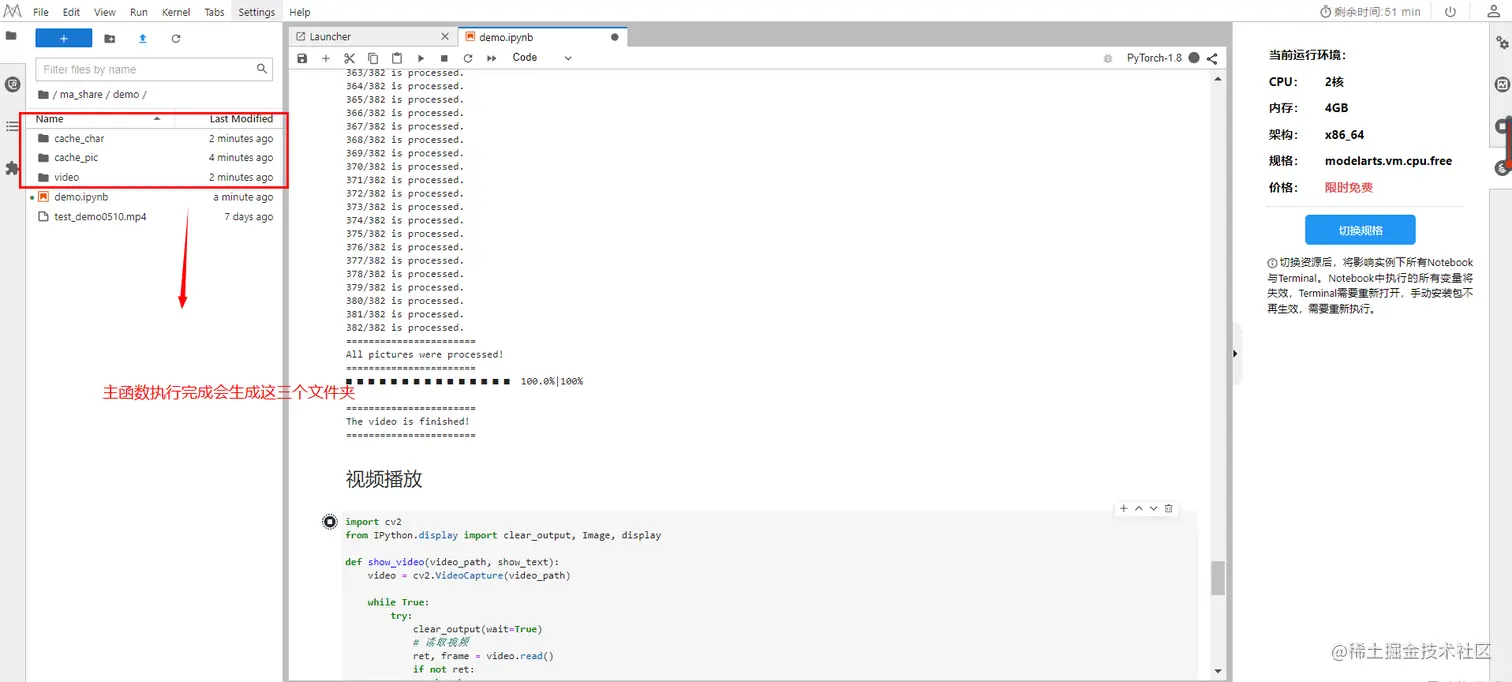The height and width of the screenshot is (682, 1512).
Task: Click the share notebook icon
Action: 1212,58
